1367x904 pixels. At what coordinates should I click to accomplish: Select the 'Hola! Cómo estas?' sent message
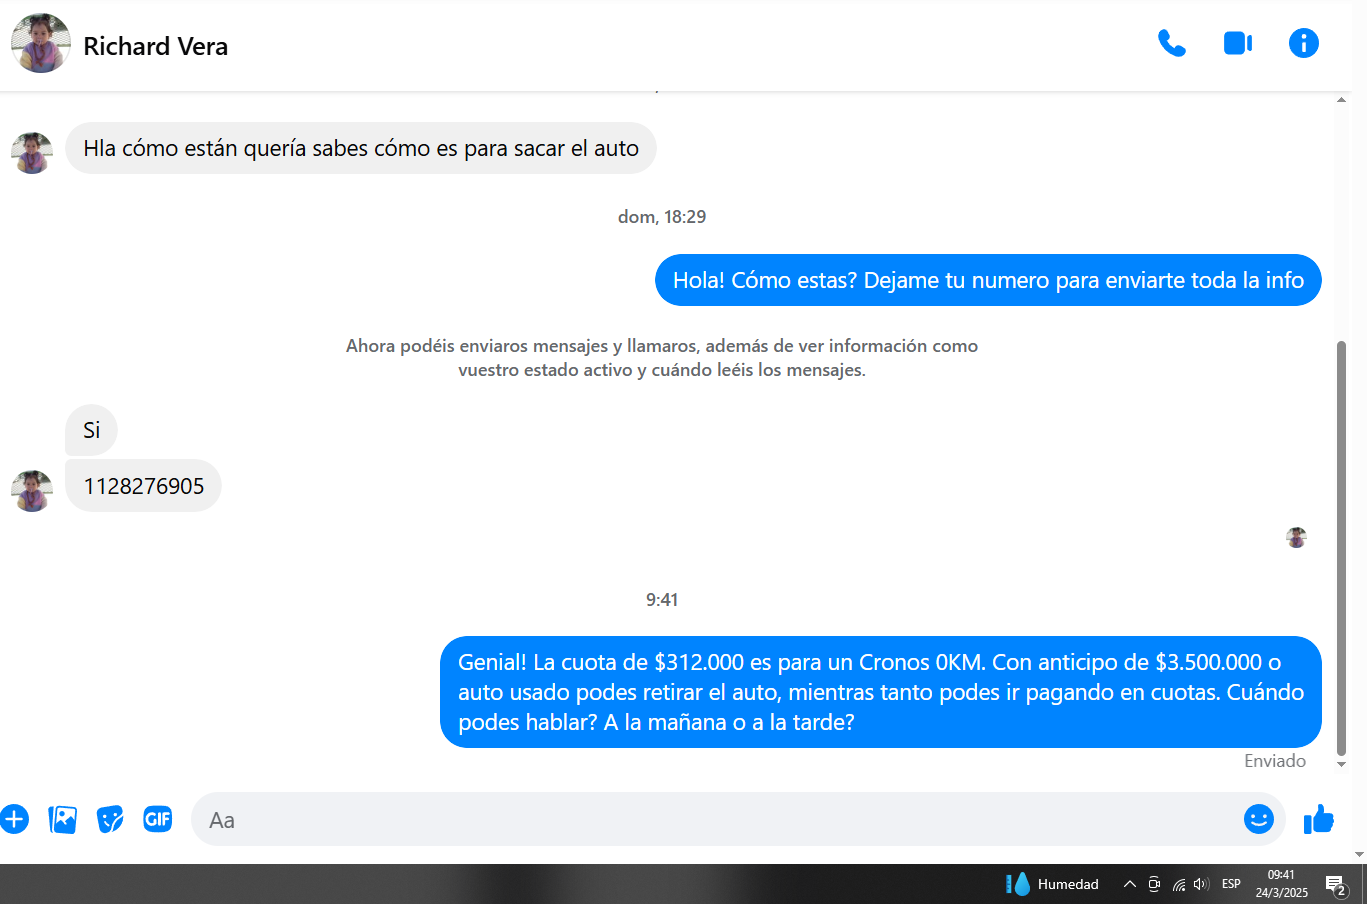tap(988, 280)
